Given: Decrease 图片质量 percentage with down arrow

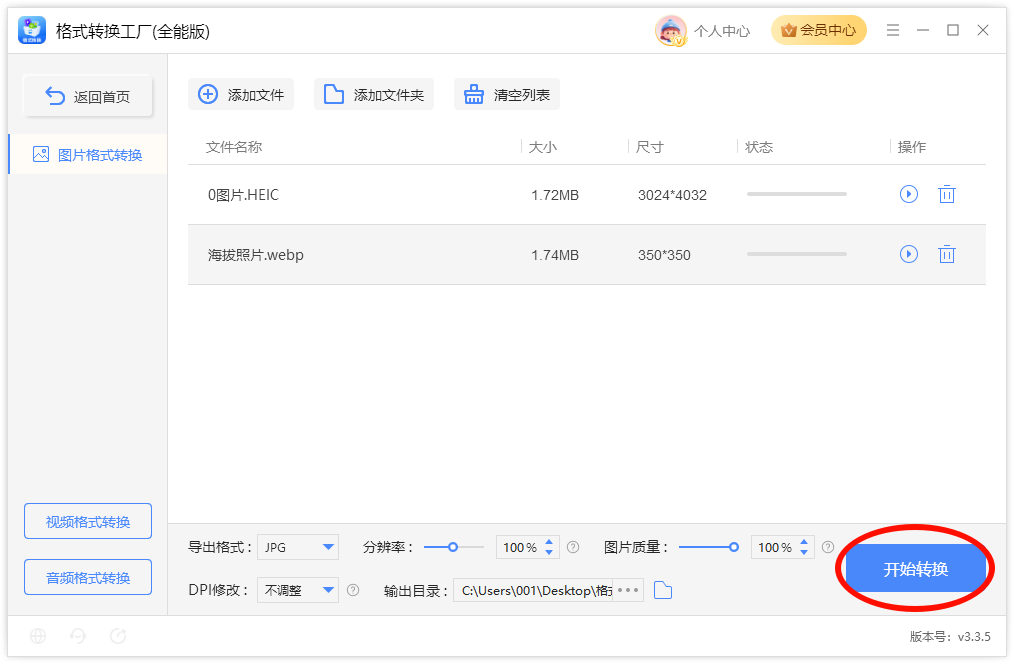Looking at the screenshot, I should (x=804, y=553).
